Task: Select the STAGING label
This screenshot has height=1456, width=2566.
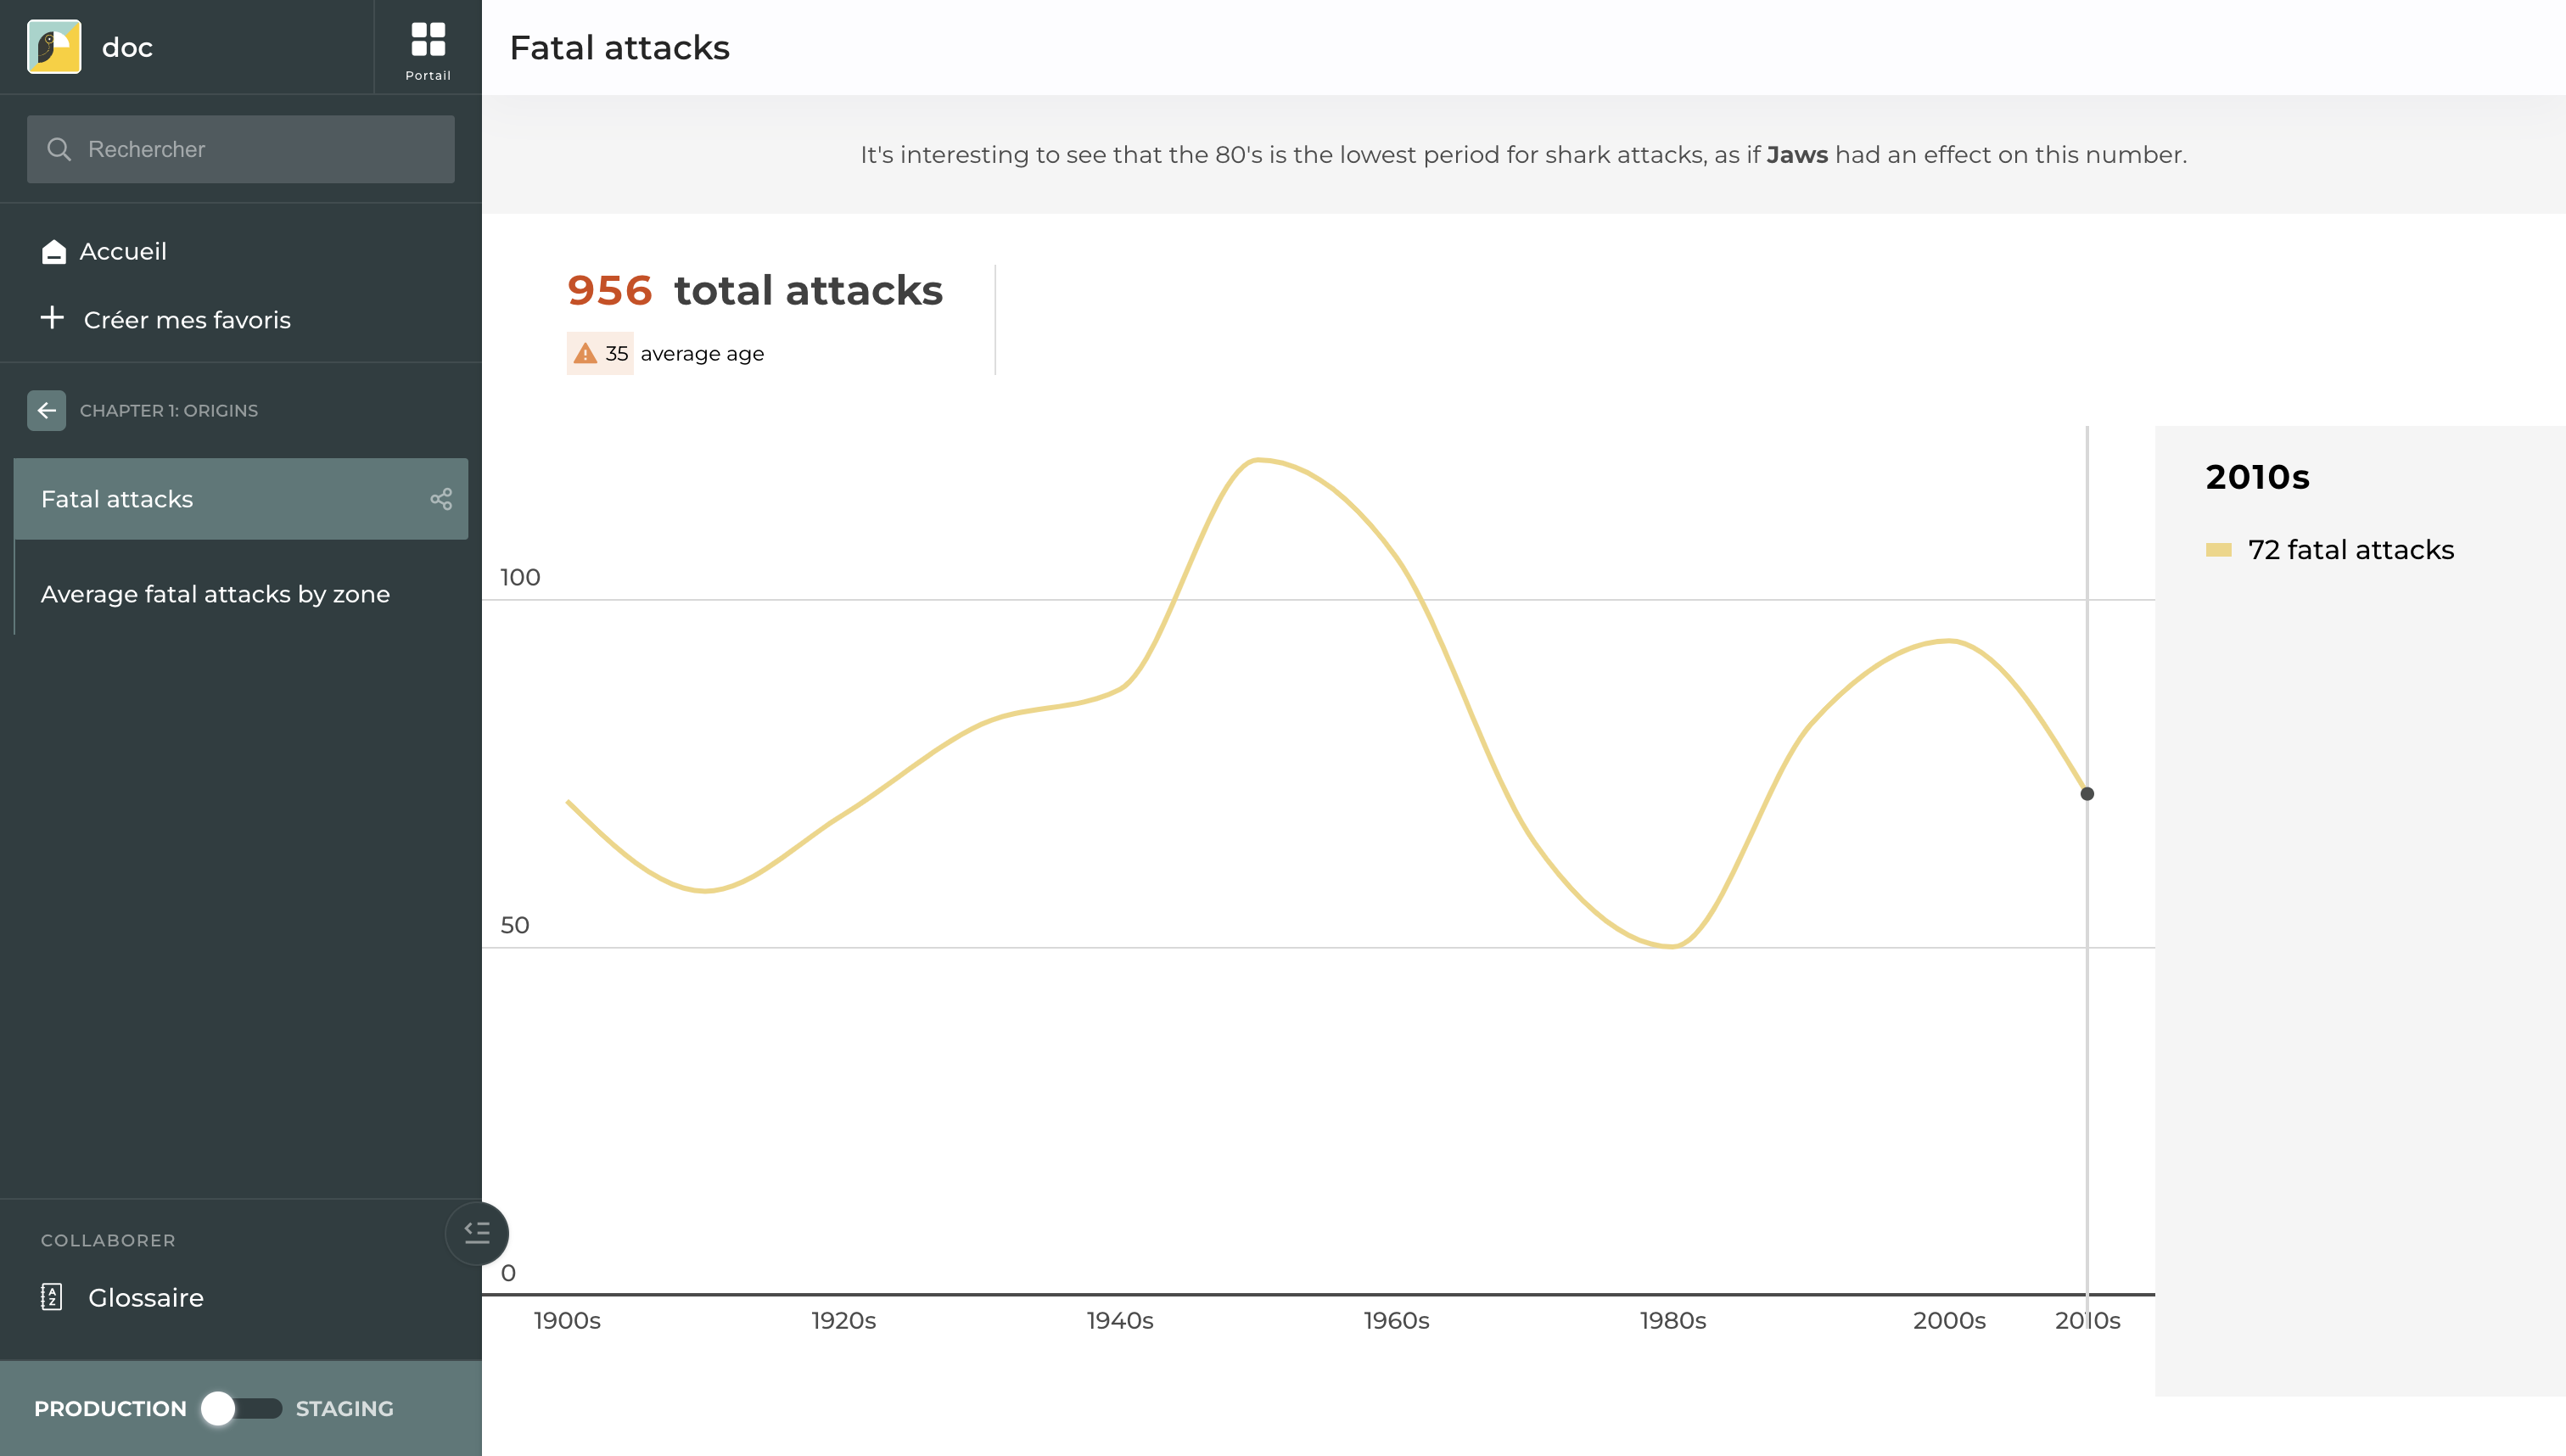Action: coord(344,1408)
